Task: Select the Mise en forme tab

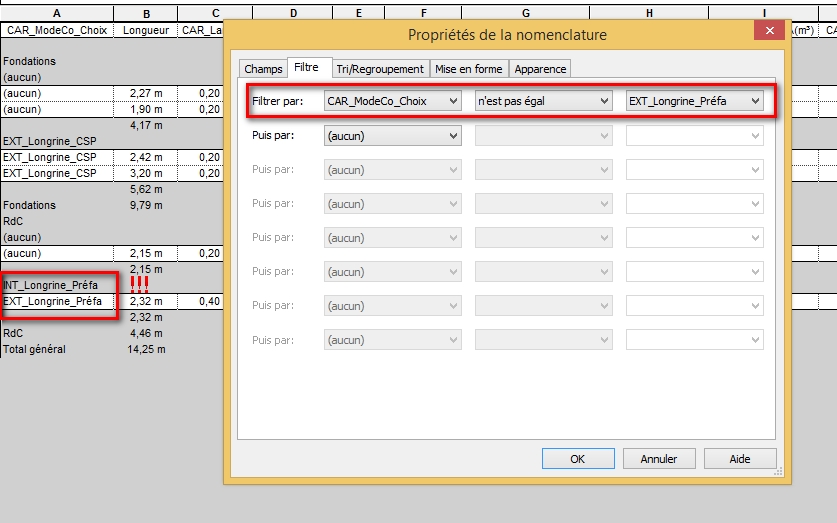Action: [469, 69]
